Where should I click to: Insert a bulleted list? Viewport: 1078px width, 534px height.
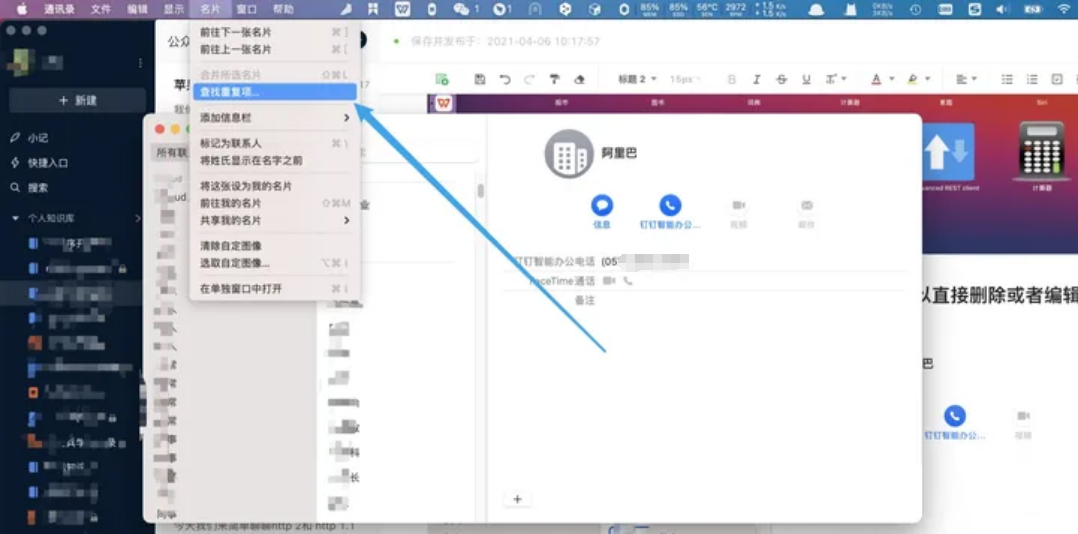(x=1006, y=79)
